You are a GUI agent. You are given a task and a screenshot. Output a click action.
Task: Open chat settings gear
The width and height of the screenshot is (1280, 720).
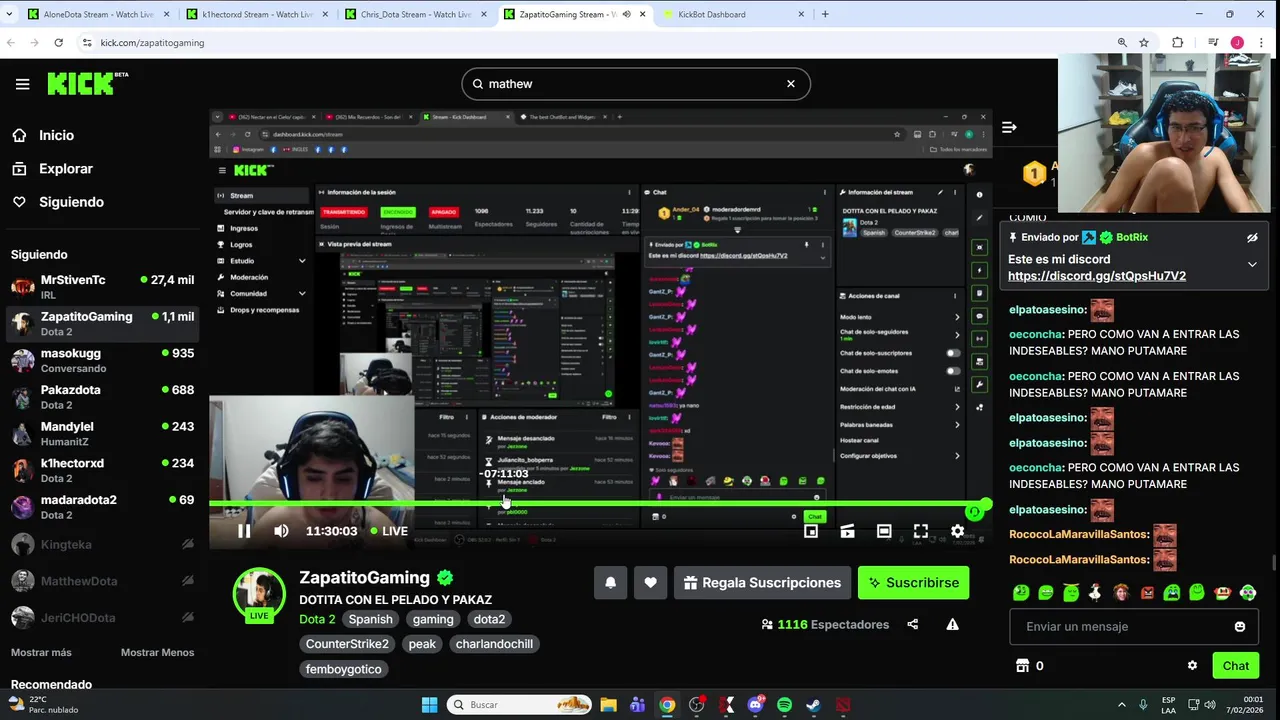1192,666
